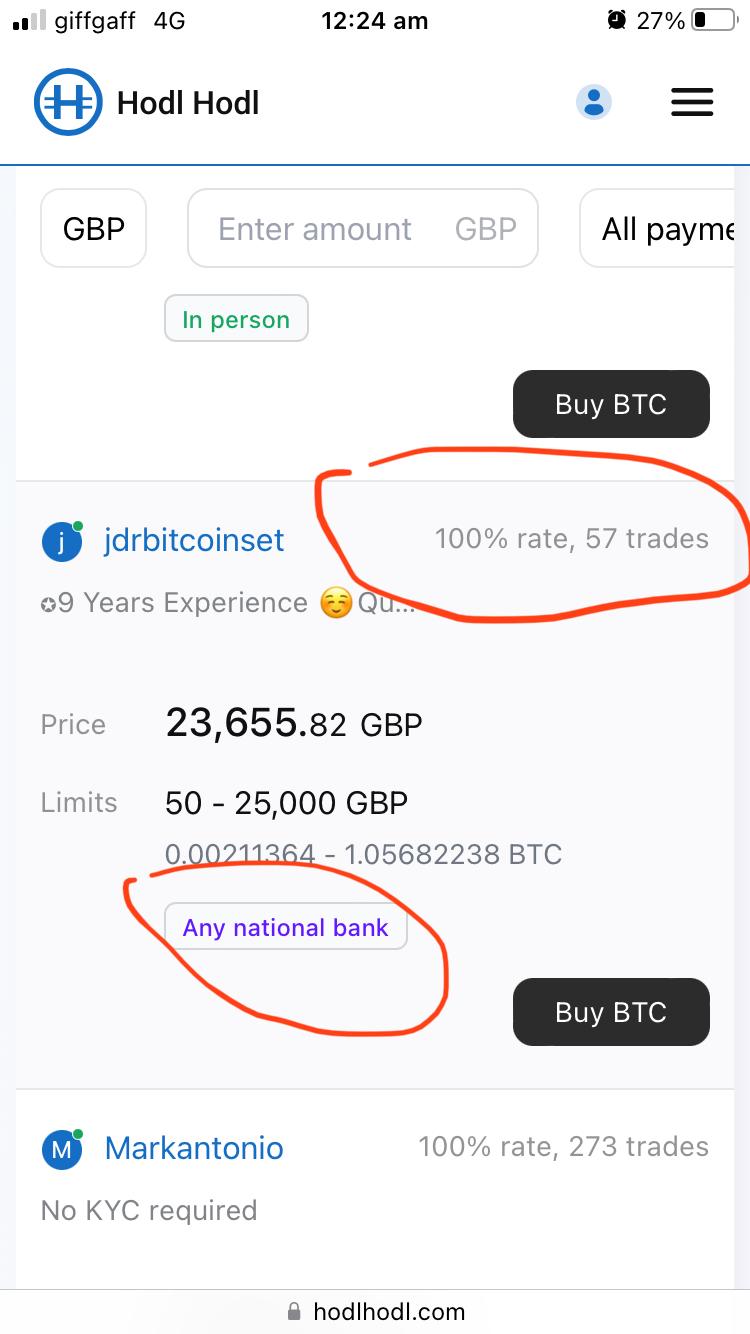
Task: Open the GBP currency dropdown
Action: 94,229
